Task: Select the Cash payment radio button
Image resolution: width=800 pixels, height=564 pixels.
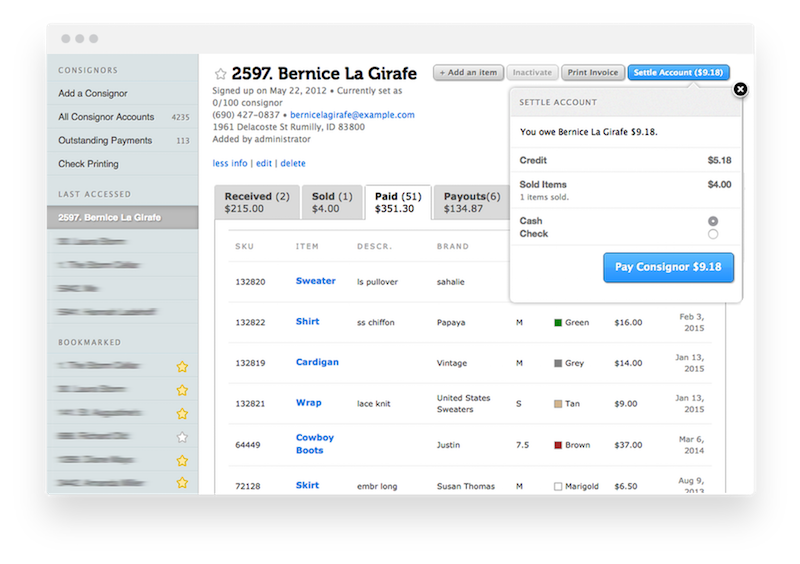Action: (713, 221)
